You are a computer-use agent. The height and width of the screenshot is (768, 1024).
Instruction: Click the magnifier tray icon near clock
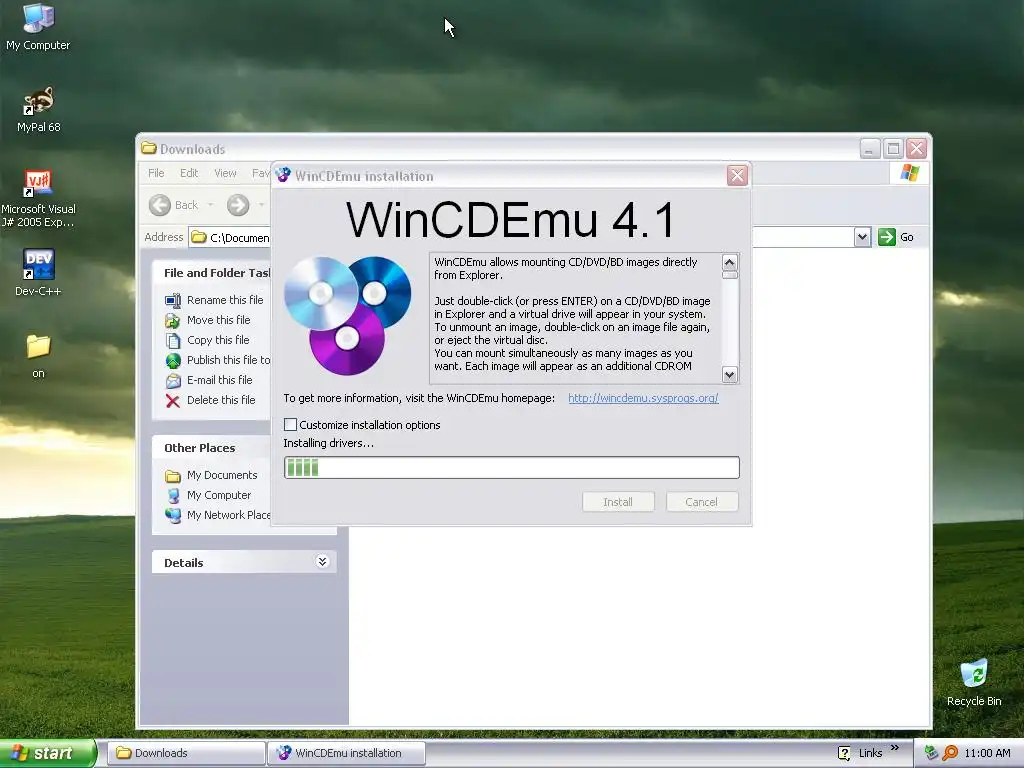950,753
